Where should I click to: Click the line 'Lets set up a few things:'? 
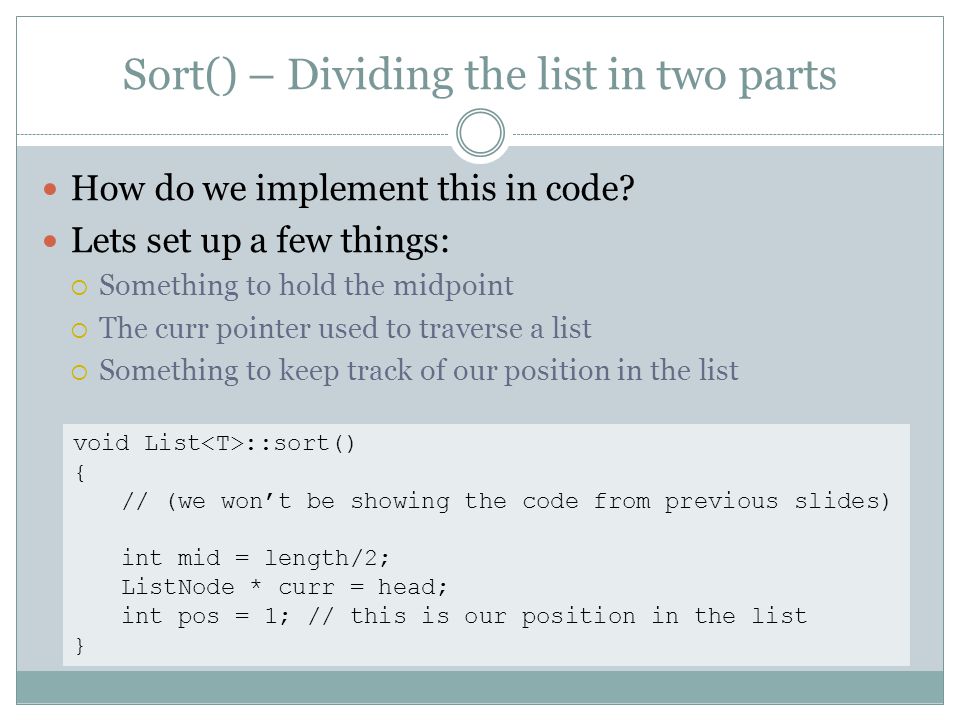pos(260,241)
